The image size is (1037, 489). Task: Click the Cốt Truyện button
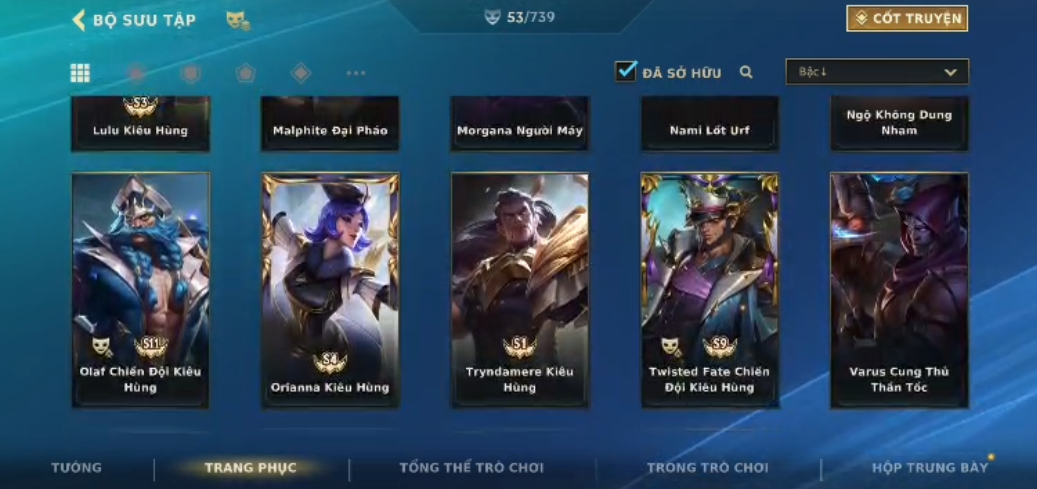coord(907,19)
